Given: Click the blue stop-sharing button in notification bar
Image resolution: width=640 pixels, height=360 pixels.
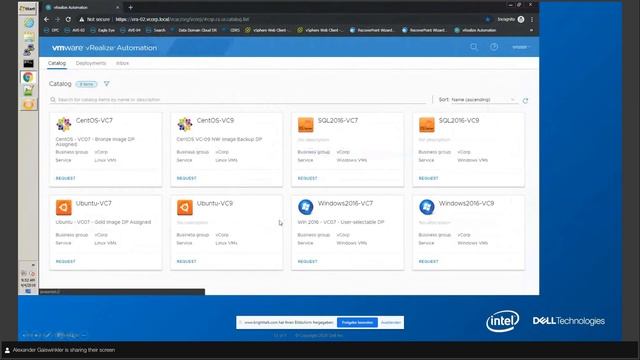Looking at the screenshot, I should 357,322.
